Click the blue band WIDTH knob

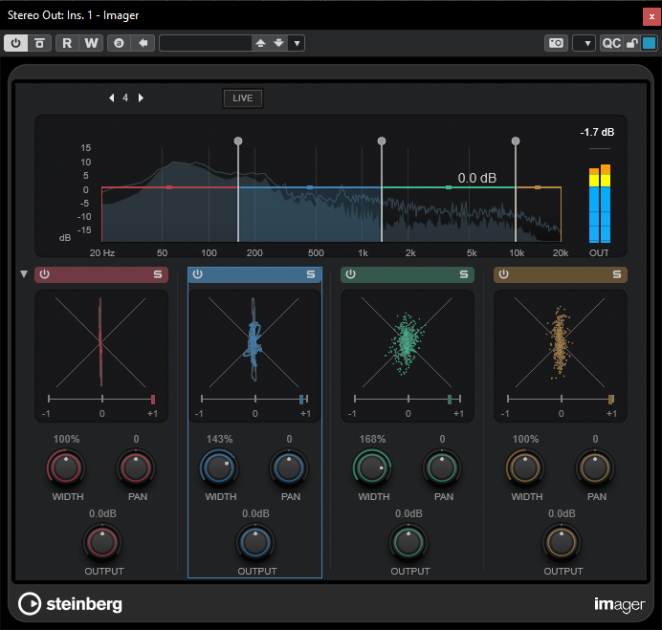(x=219, y=468)
